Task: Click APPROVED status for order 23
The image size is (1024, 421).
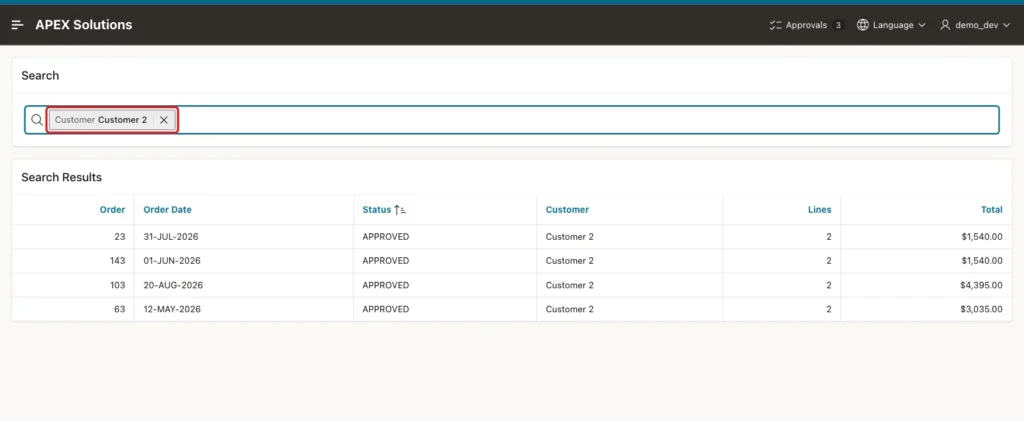Action: coord(386,236)
